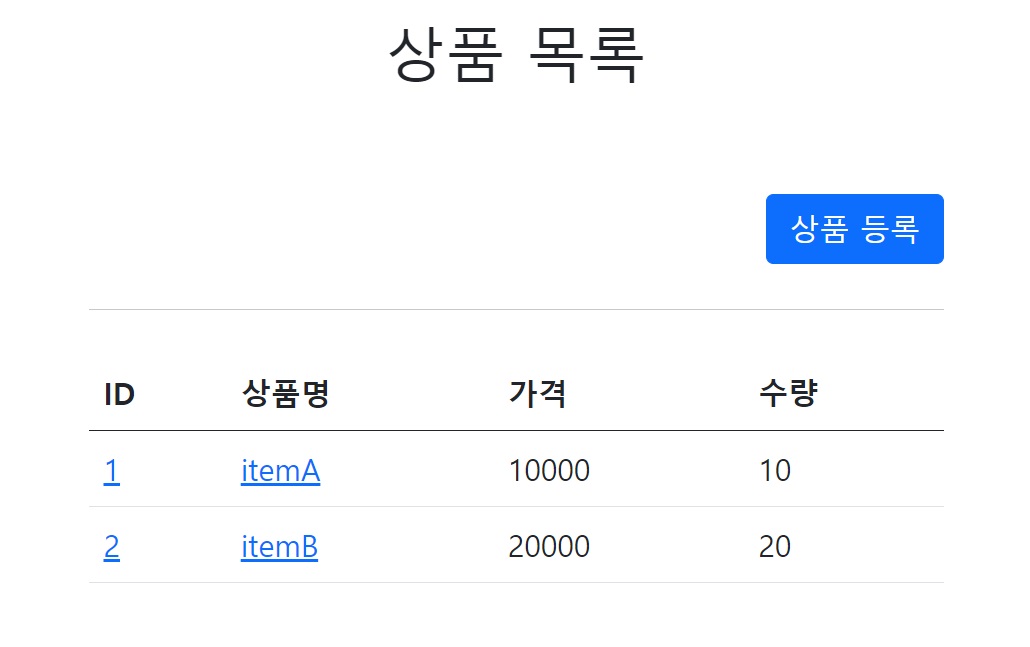Click the ID link numbered 1
This screenshot has height=647, width=1030.
click(x=111, y=470)
